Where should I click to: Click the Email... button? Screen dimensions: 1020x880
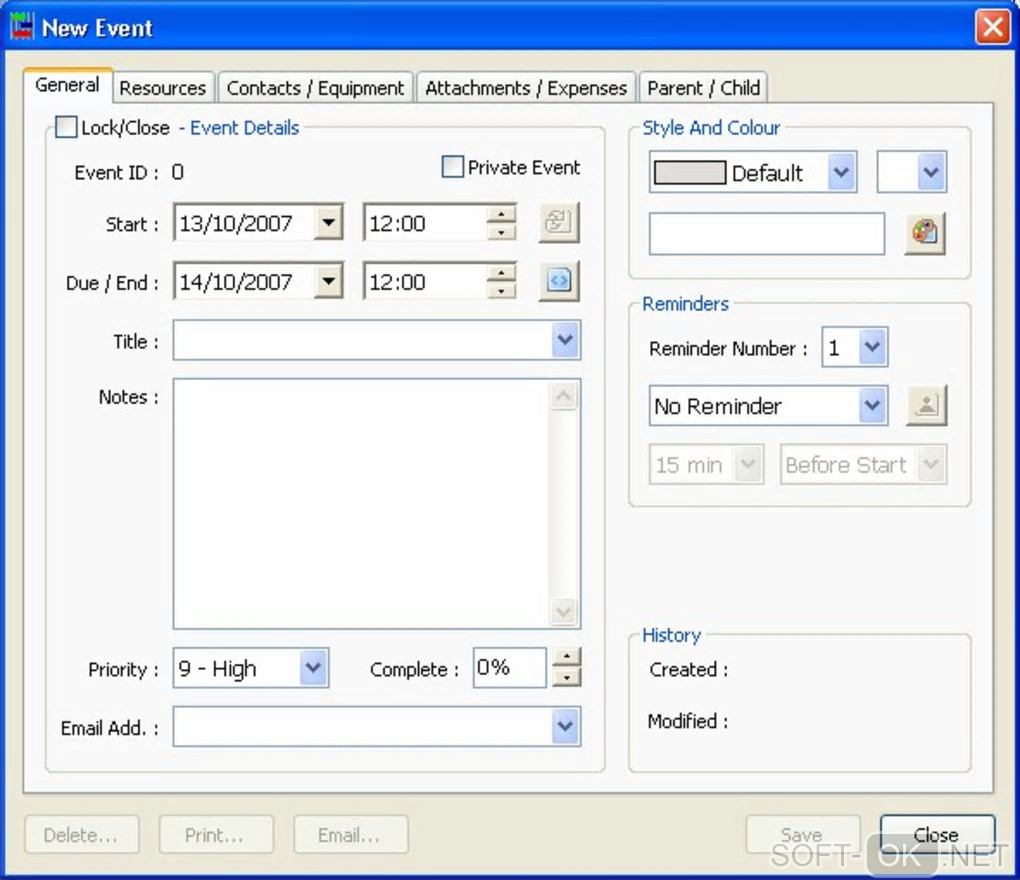351,834
